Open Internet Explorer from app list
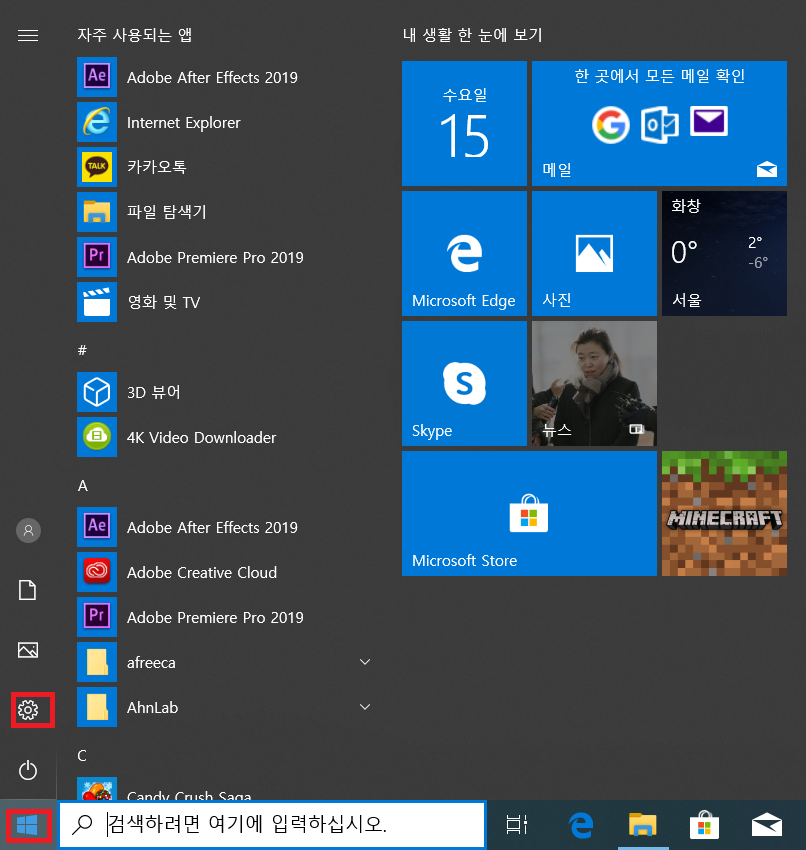This screenshot has width=806, height=850. [225, 123]
